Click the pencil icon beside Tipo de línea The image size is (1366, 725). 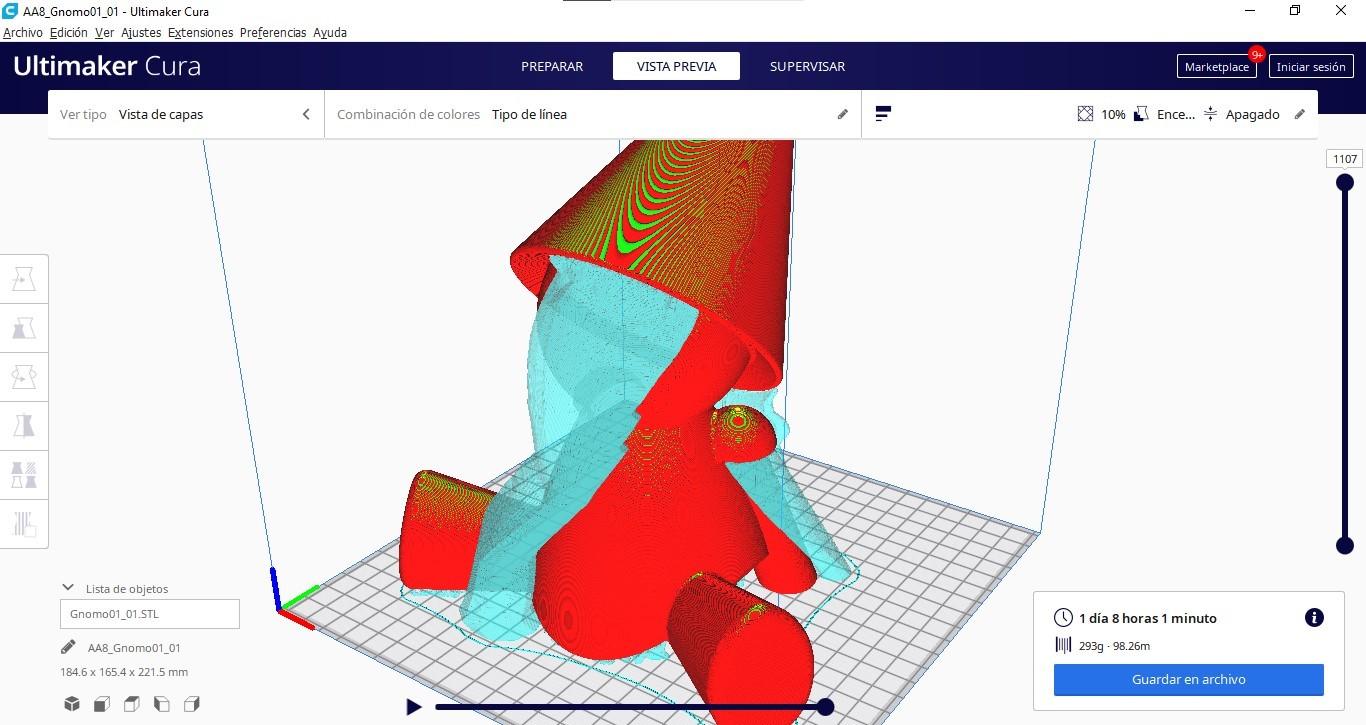[x=843, y=114]
